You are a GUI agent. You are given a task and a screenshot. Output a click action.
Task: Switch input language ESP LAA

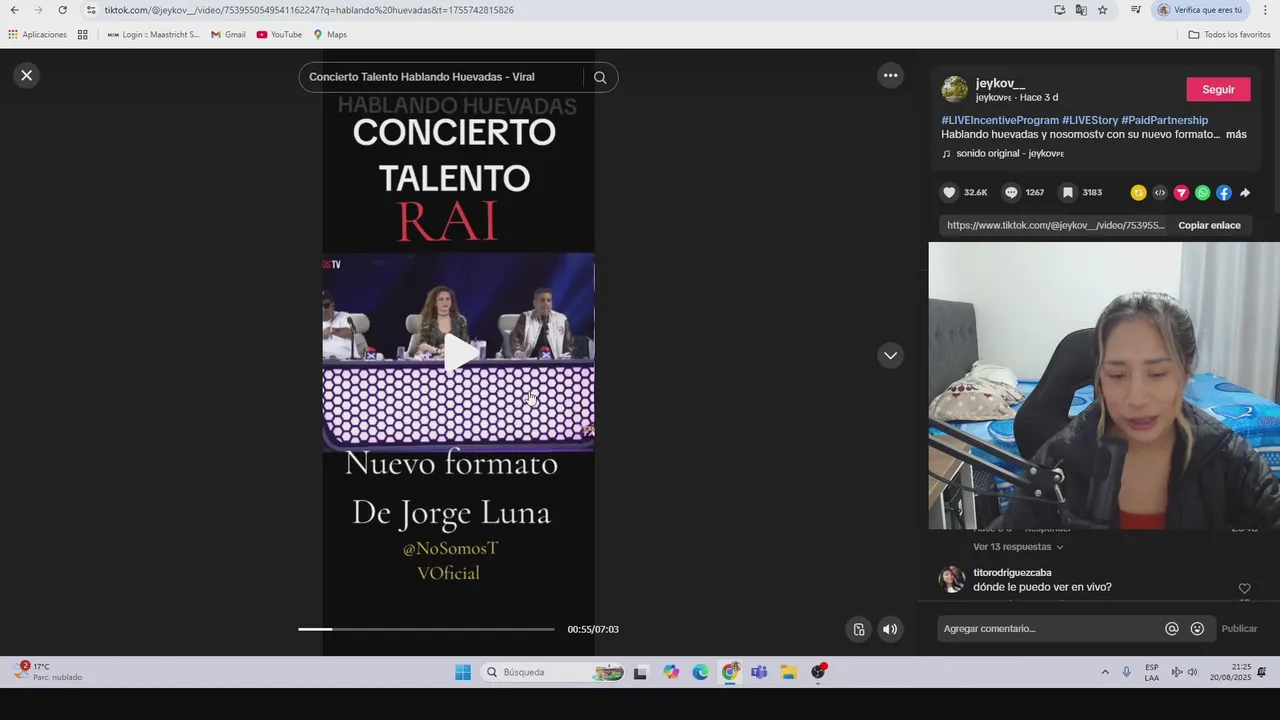click(x=1152, y=672)
